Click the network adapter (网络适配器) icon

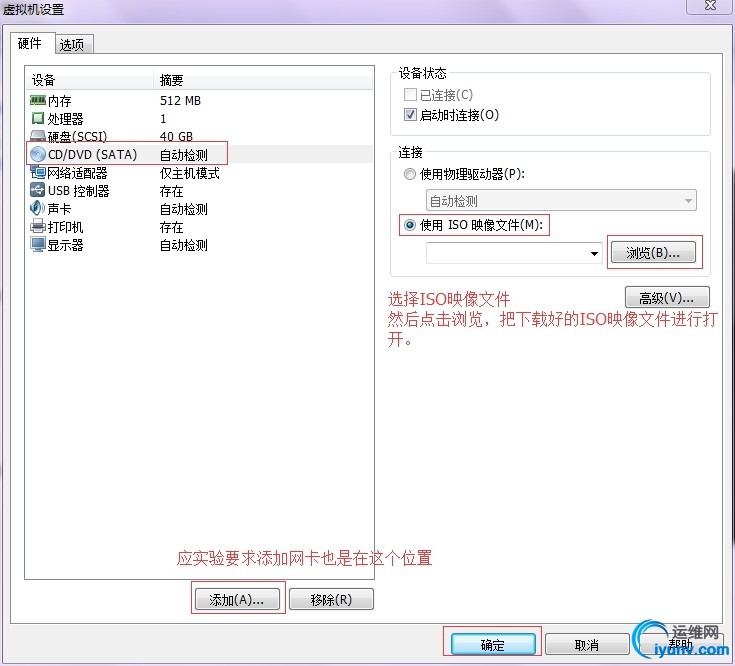click(x=38, y=172)
